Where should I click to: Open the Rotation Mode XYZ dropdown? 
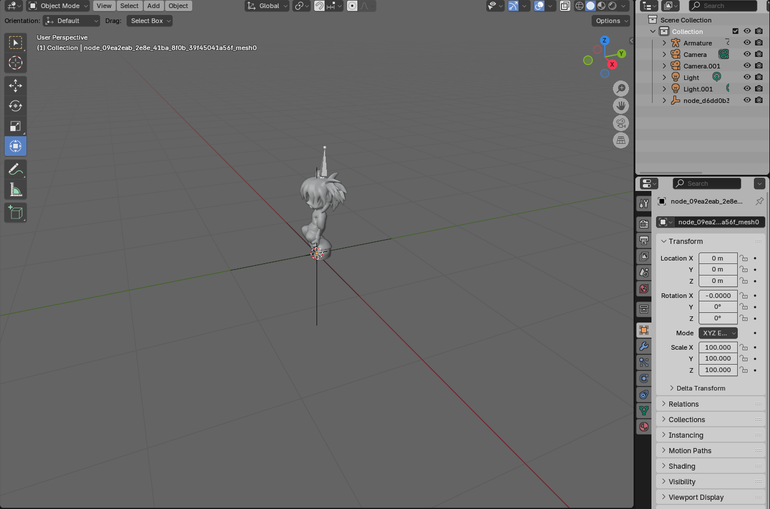pyautogui.click(x=718, y=333)
